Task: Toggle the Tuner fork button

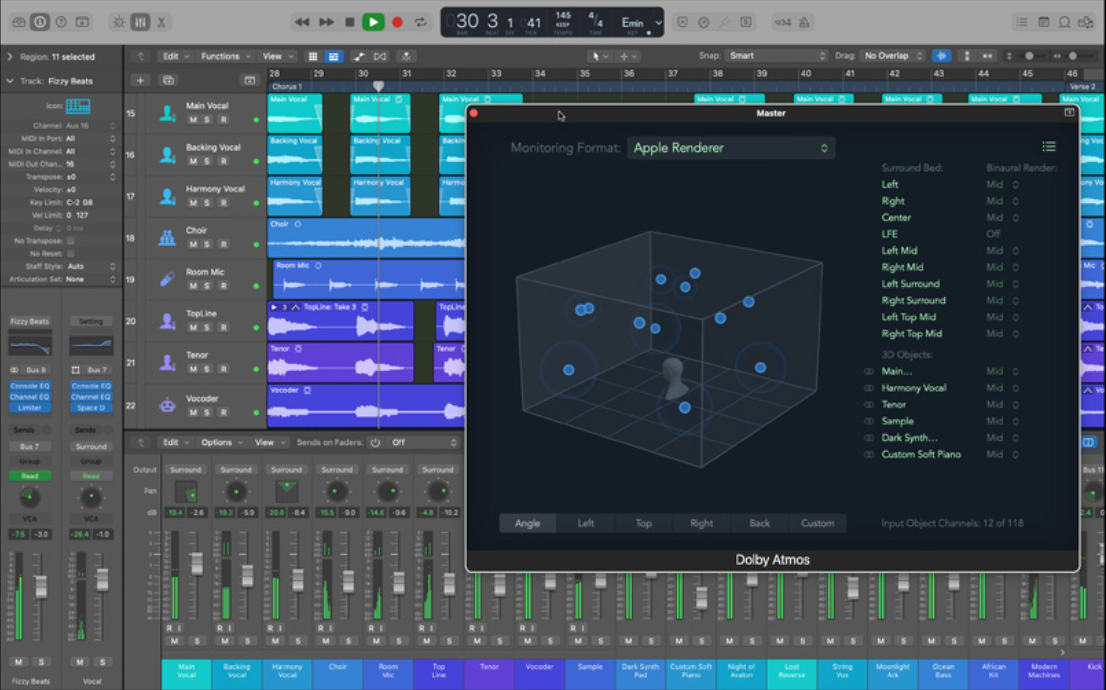Action: (724, 22)
